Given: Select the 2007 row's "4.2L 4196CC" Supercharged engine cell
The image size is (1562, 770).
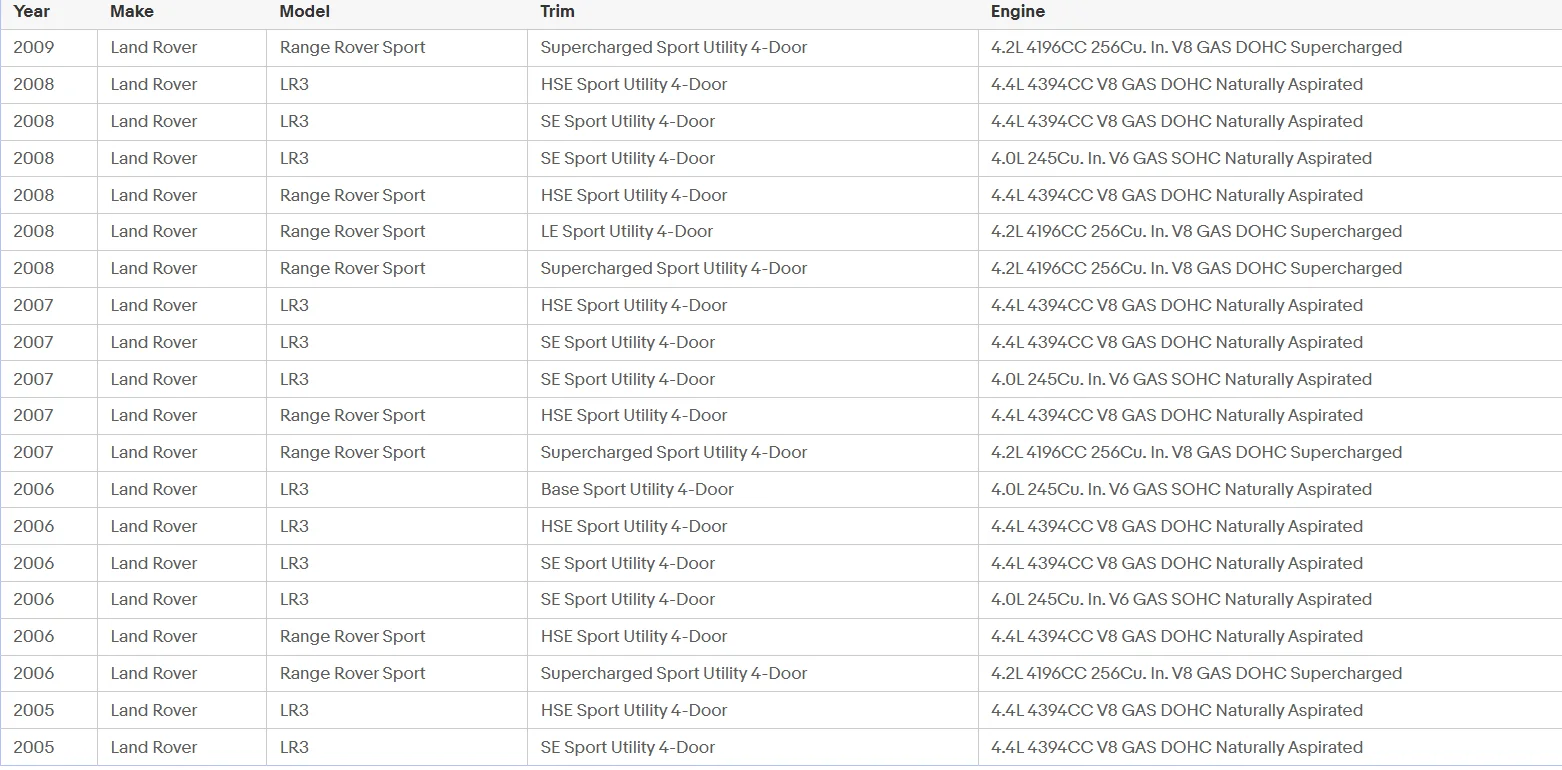Looking at the screenshot, I should [1197, 453].
